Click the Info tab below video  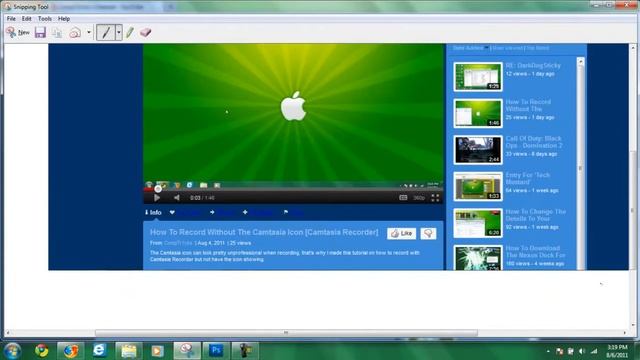pyautogui.click(x=153, y=212)
